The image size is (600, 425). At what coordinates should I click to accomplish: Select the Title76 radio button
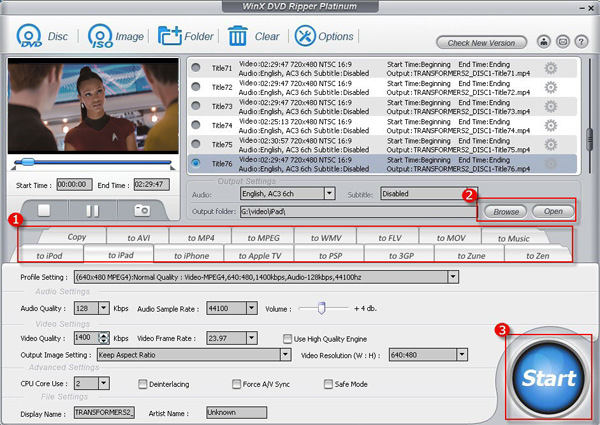pyautogui.click(x=196, y=163)
